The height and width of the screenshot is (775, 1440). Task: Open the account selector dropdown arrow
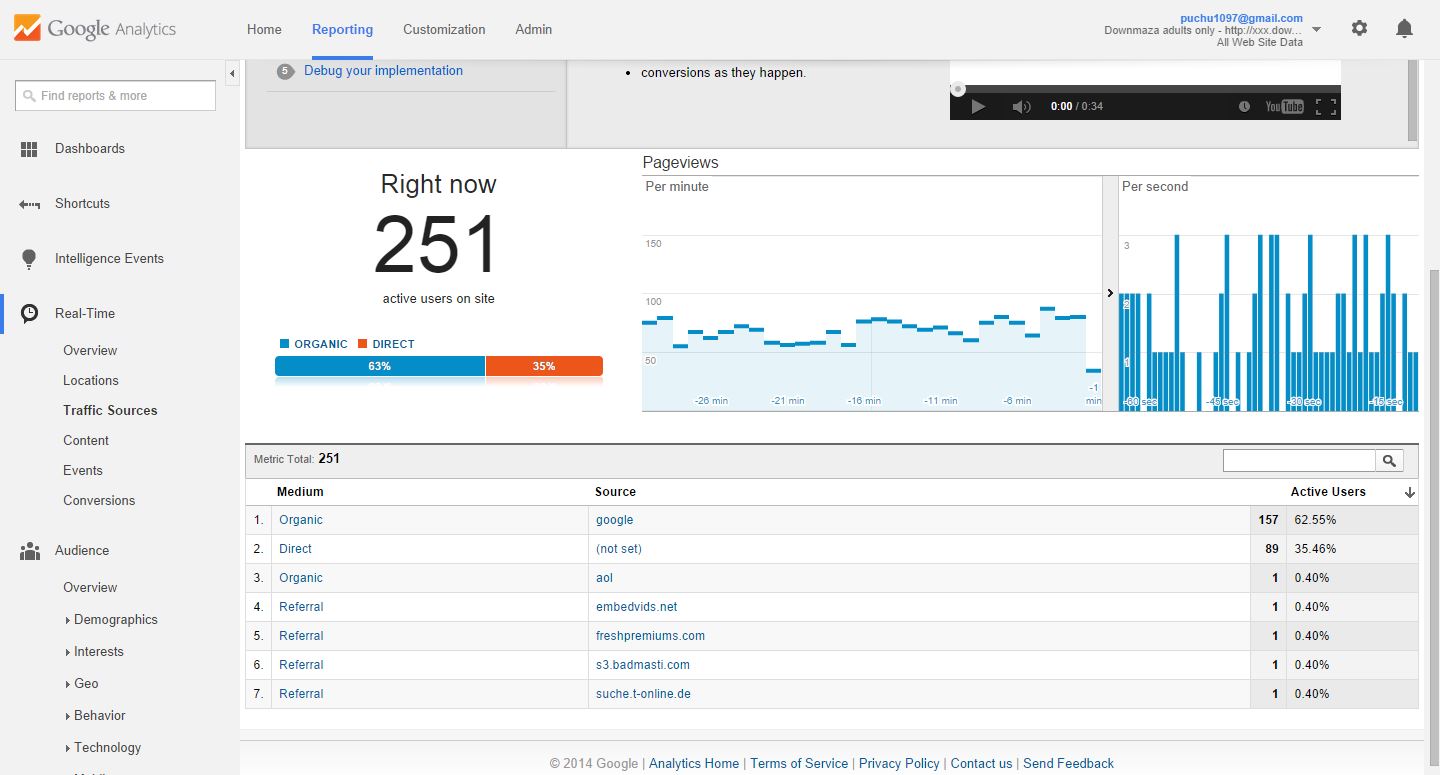[1316, 30]
